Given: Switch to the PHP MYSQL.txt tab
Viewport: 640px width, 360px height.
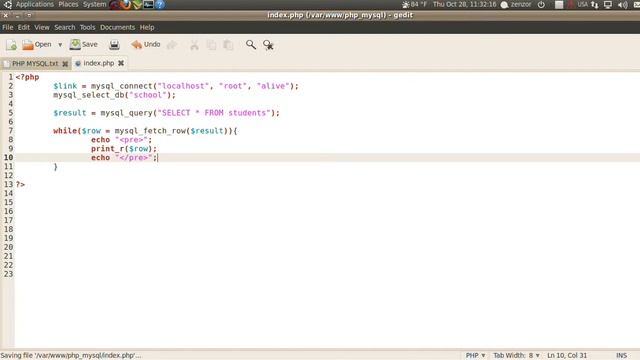Looking at the screenshot, I should pyautogui.click(x=35, y=64).
